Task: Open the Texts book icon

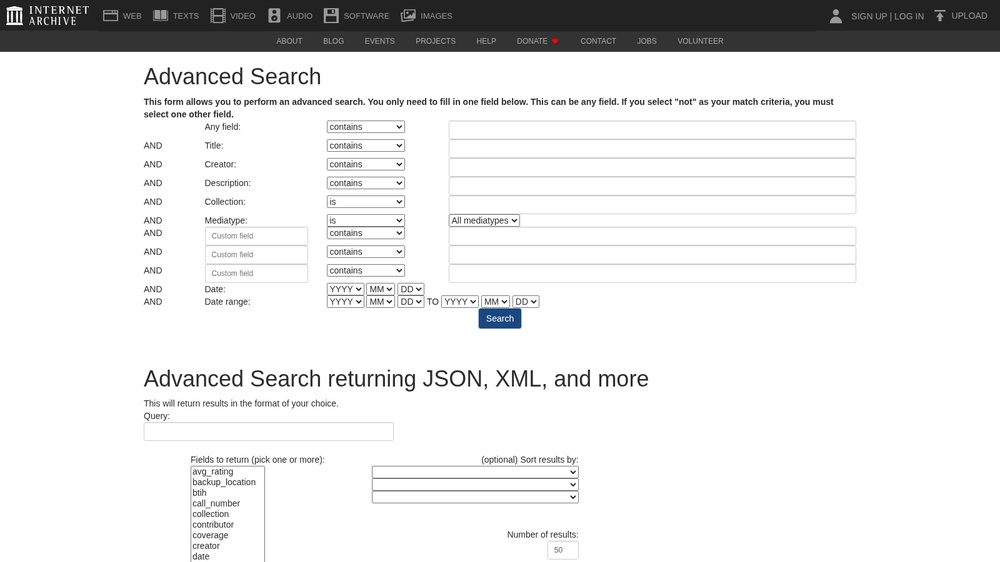Action: point(161,15)
